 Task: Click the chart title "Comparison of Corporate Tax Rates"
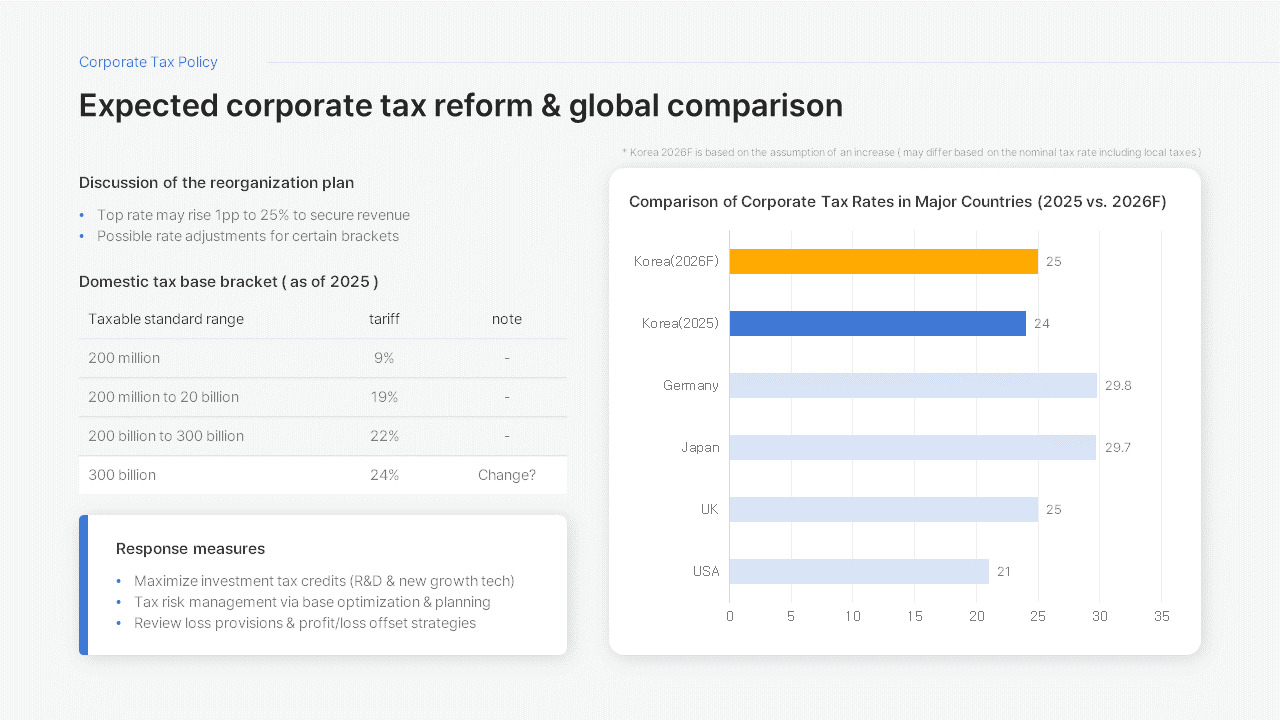pyautogui.click(x=898, y=202)
